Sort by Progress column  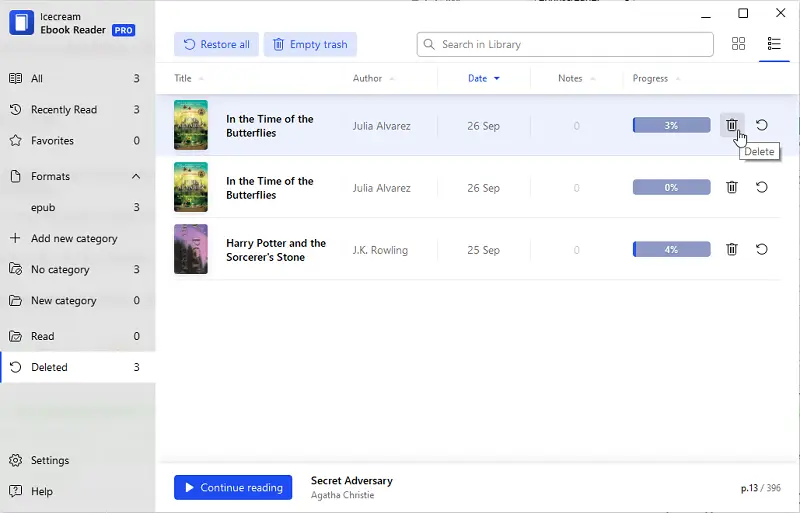[x=656, y=79]
